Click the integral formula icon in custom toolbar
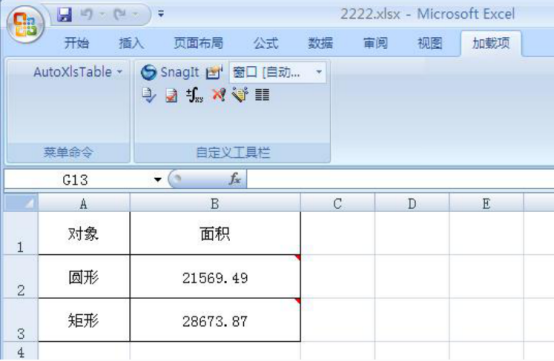This screenshot has width=554, height=361. [x=194, y=95]
